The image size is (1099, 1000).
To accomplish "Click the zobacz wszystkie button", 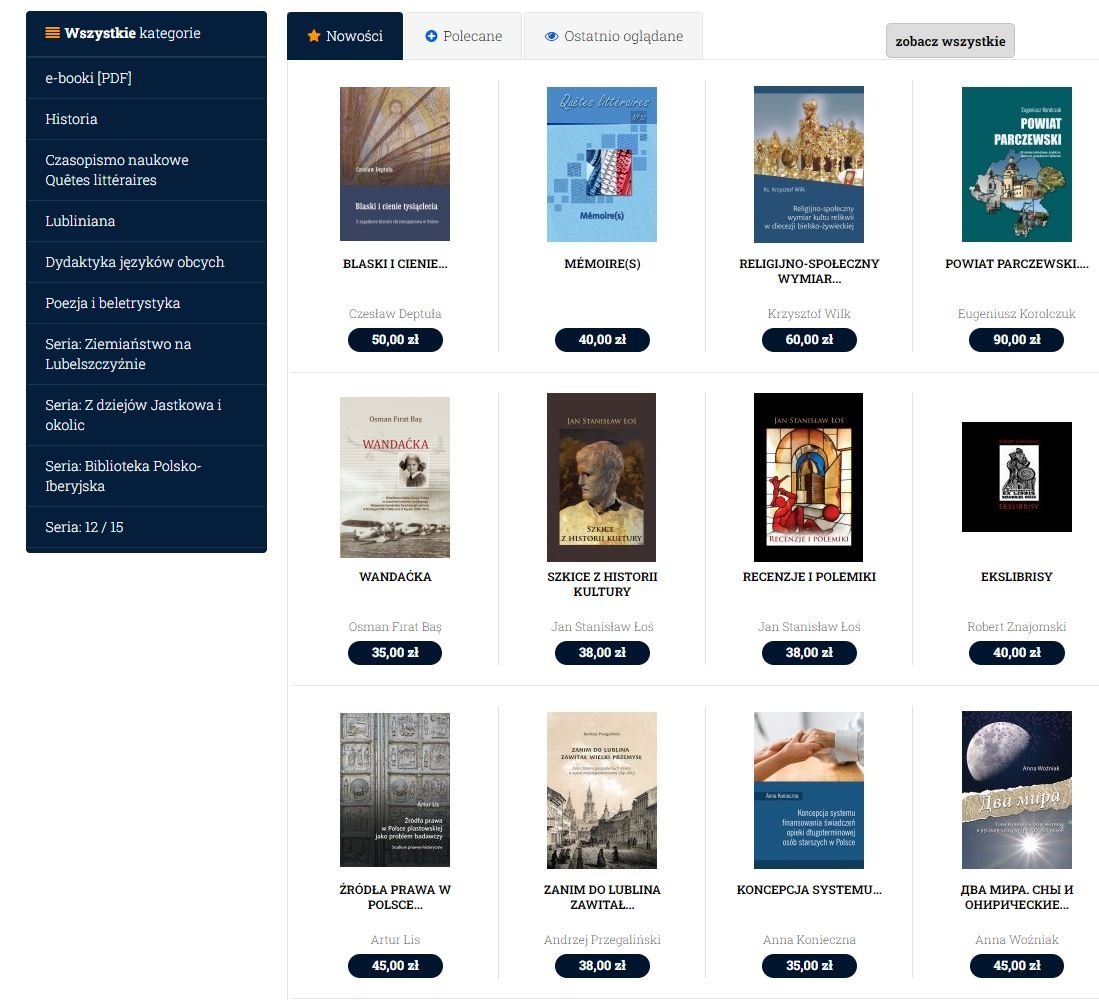I will pyautogui.click(x=950, y=41).
